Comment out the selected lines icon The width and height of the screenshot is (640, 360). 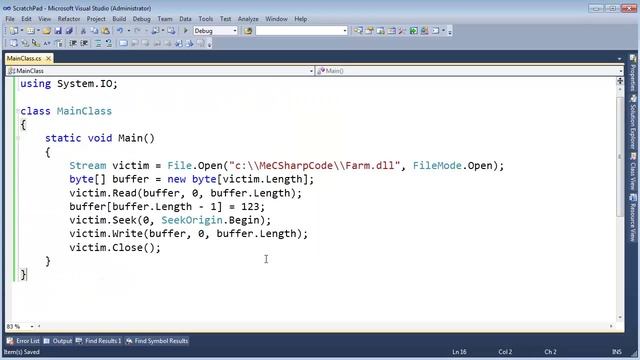(98, 43)
